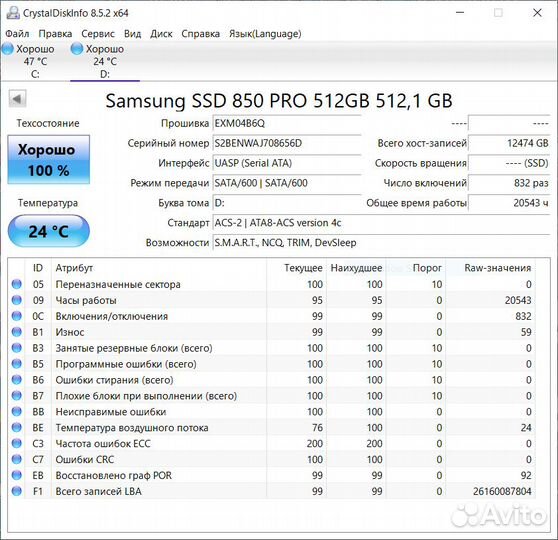The width and height of the screenshot is (558, 540).
Task: Switch to the C: disk tab at 47 °C
Action: [x=35, y=61]
